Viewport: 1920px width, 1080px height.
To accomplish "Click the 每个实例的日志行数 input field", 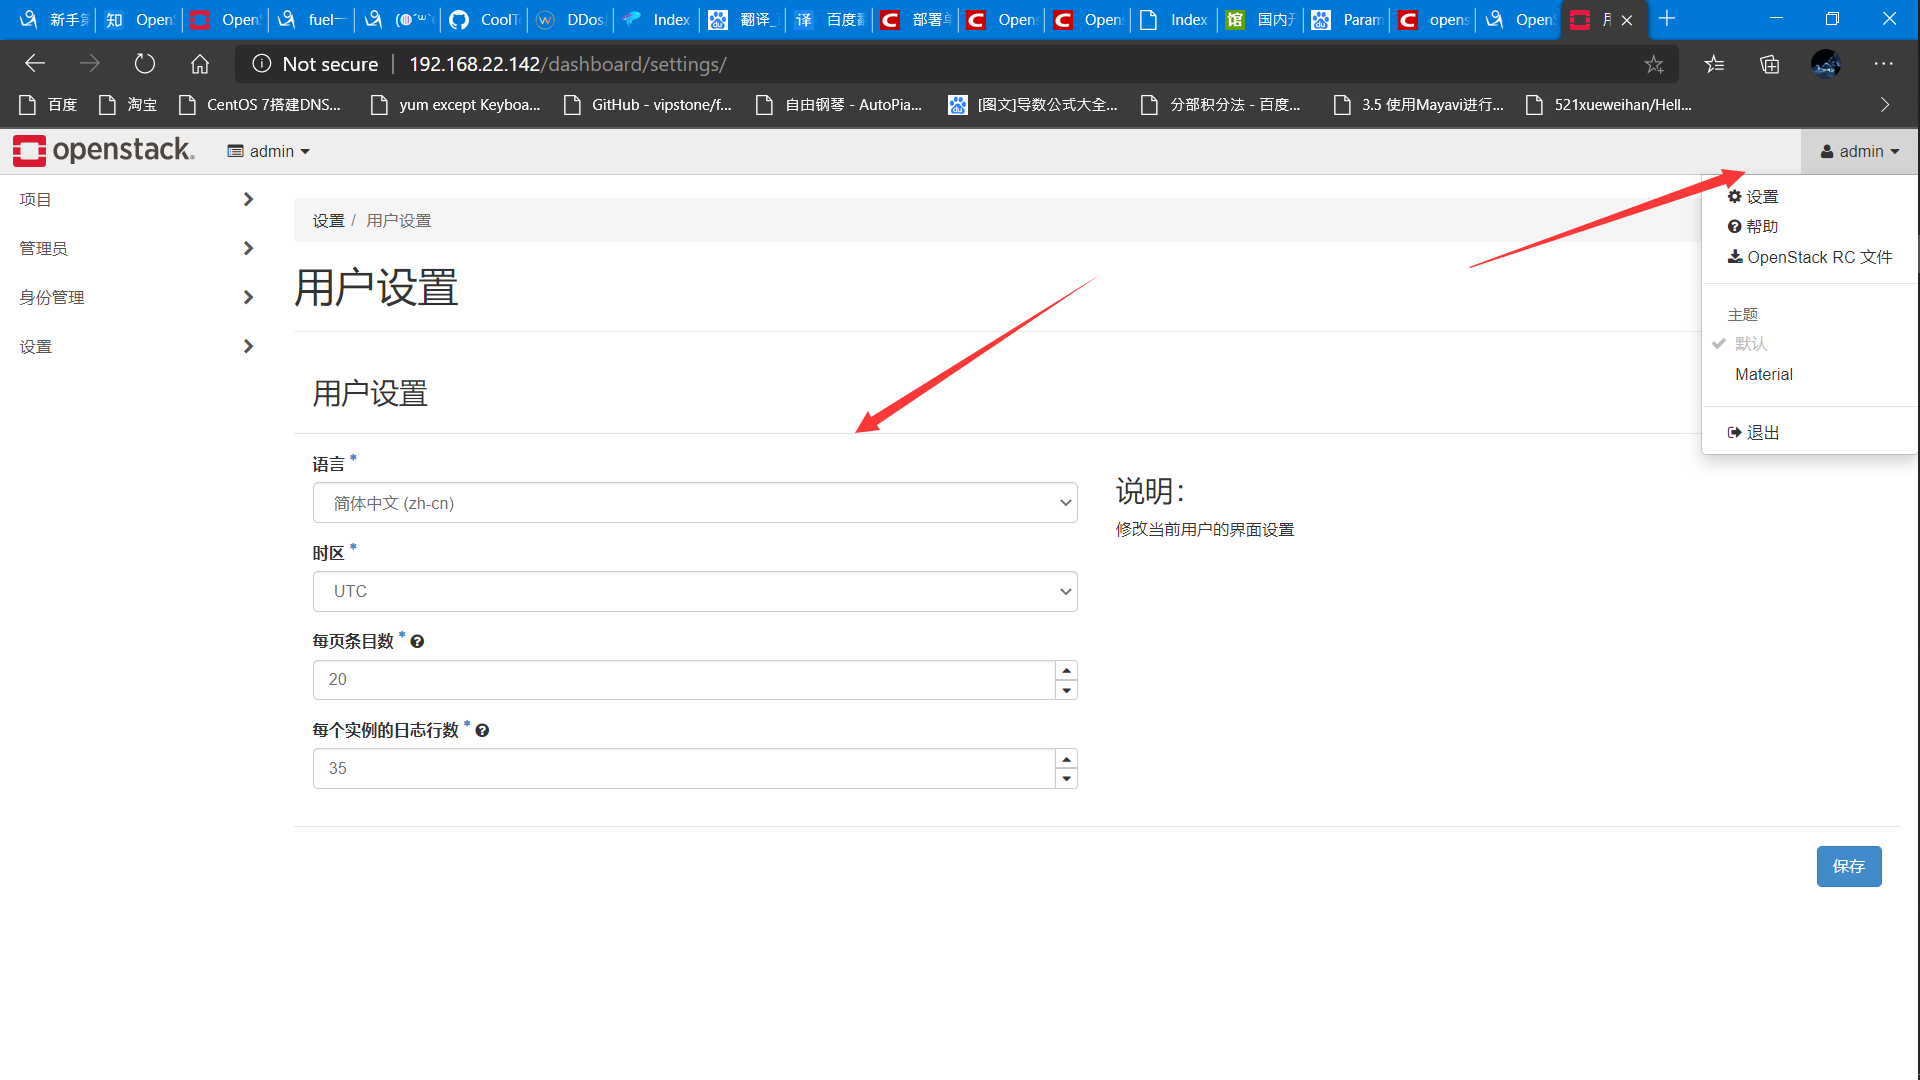I will pos(680,768).
